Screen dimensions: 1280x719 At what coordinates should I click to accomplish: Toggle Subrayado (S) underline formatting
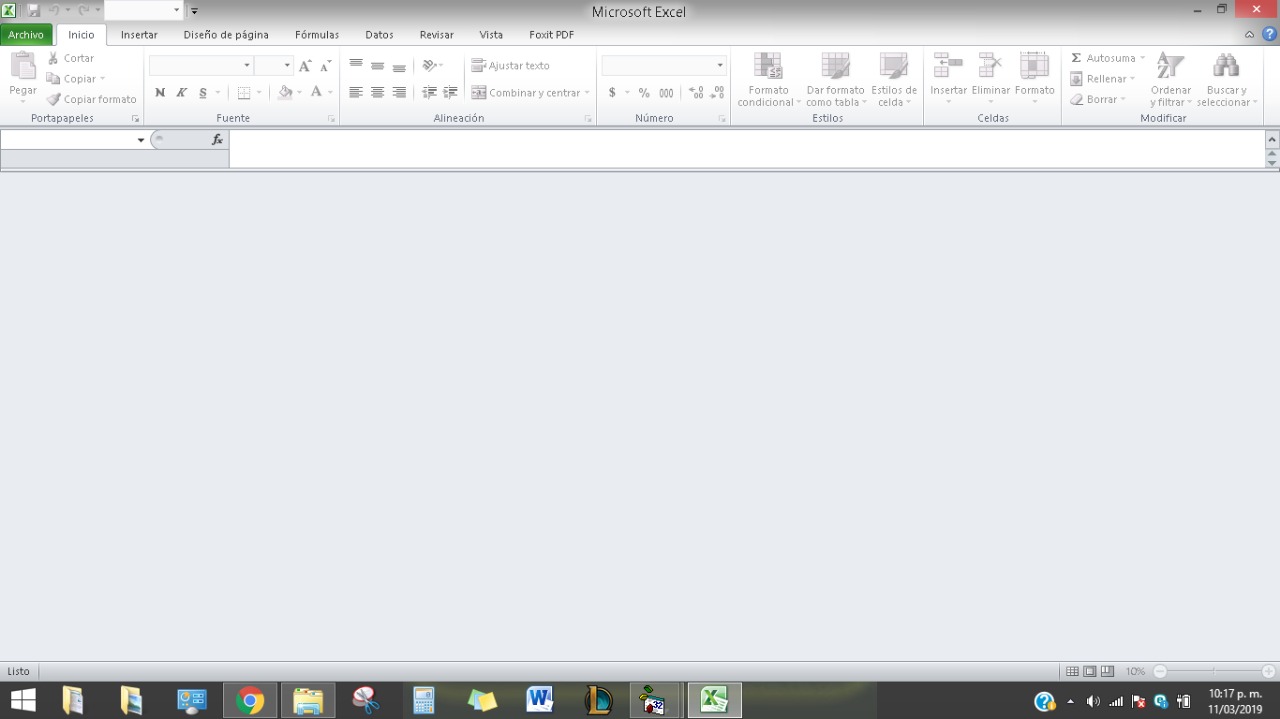pos(203,93)
